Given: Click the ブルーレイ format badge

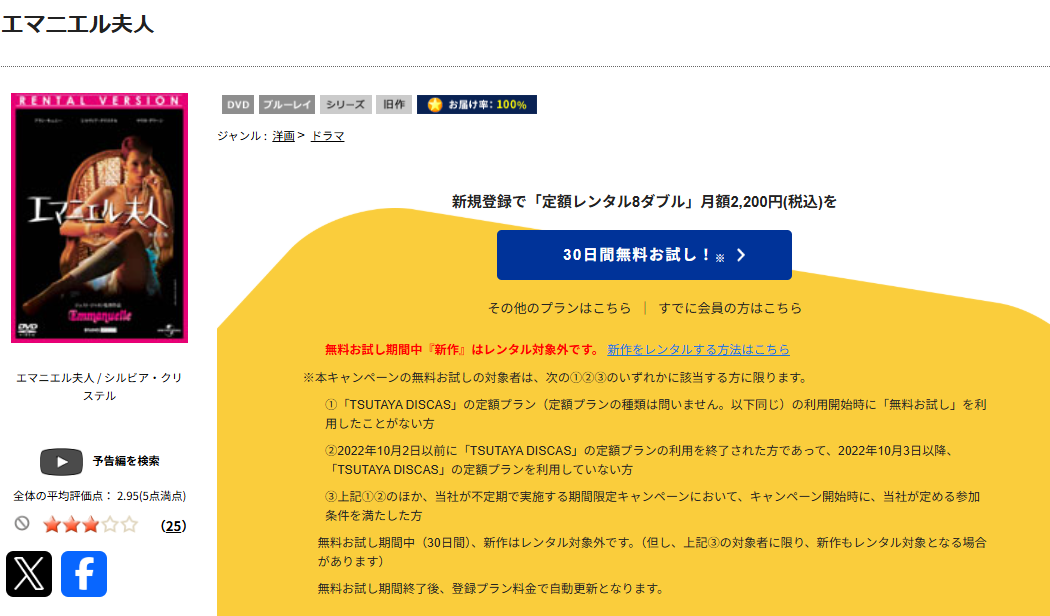Looking at the screenshot, I should (x=287, y=104).
